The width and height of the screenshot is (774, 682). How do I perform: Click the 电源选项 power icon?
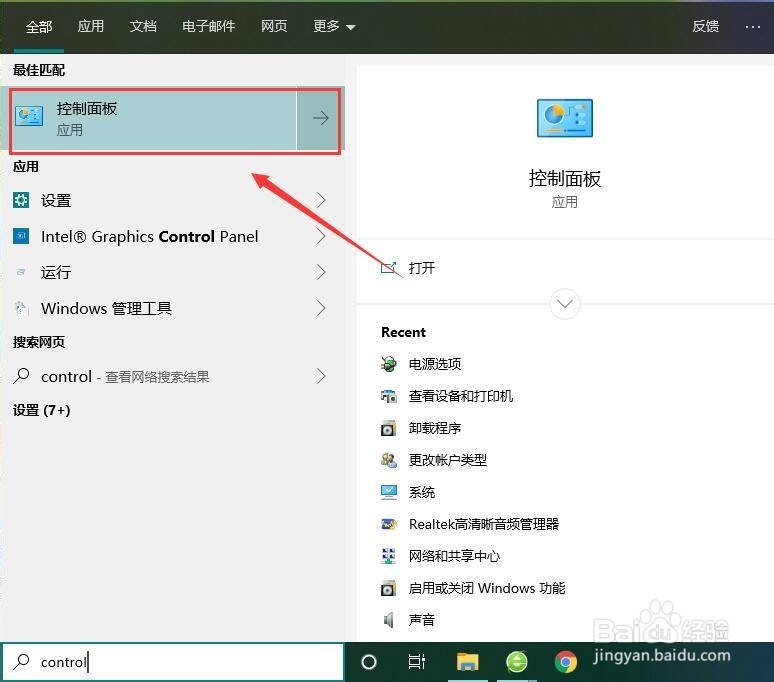[388, 364]
